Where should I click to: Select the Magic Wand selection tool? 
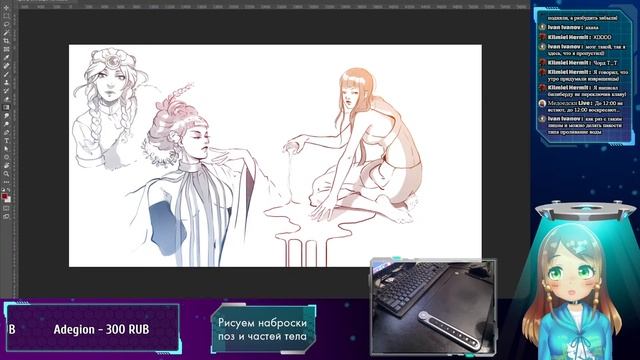[6, 32]
